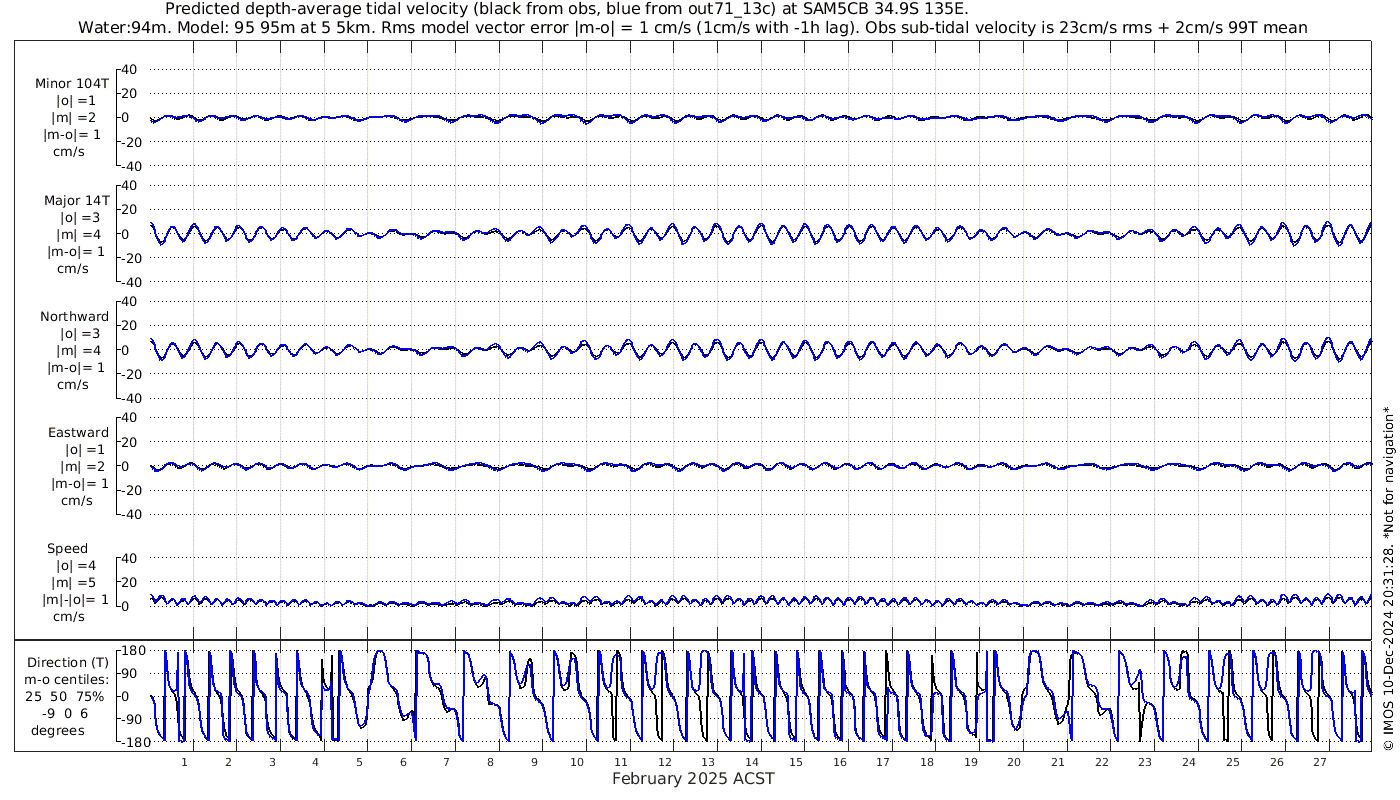Select the Minor 104T panel label
The width and height of the screenshot is (1400, 800).
point(72,84)
